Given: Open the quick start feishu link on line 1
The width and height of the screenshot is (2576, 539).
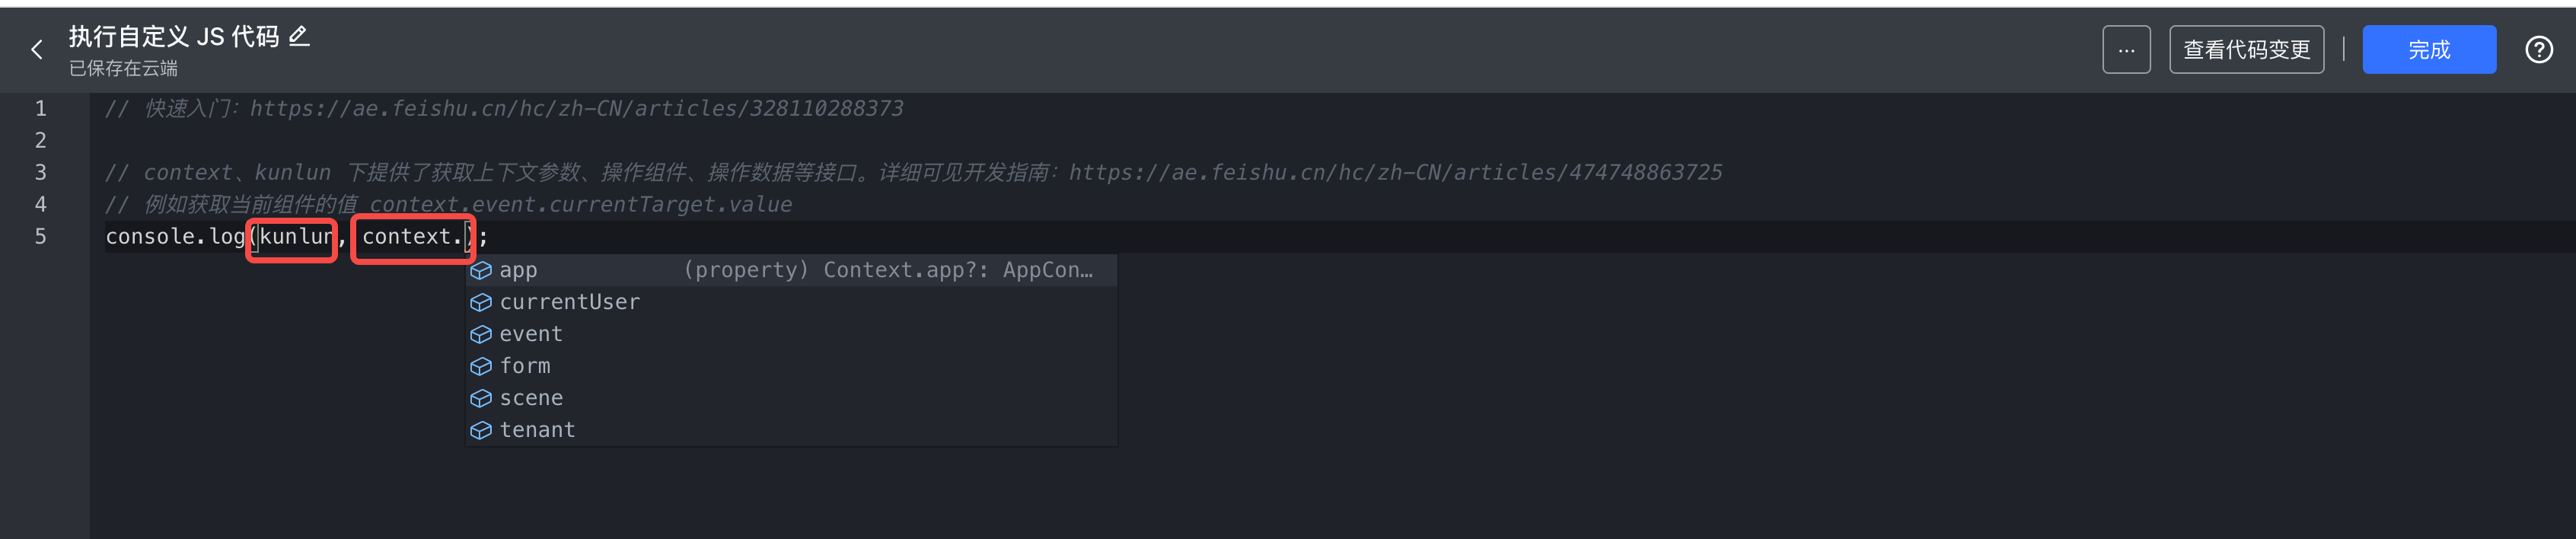Looking at the screenshot, I should (x=576, y=108).
